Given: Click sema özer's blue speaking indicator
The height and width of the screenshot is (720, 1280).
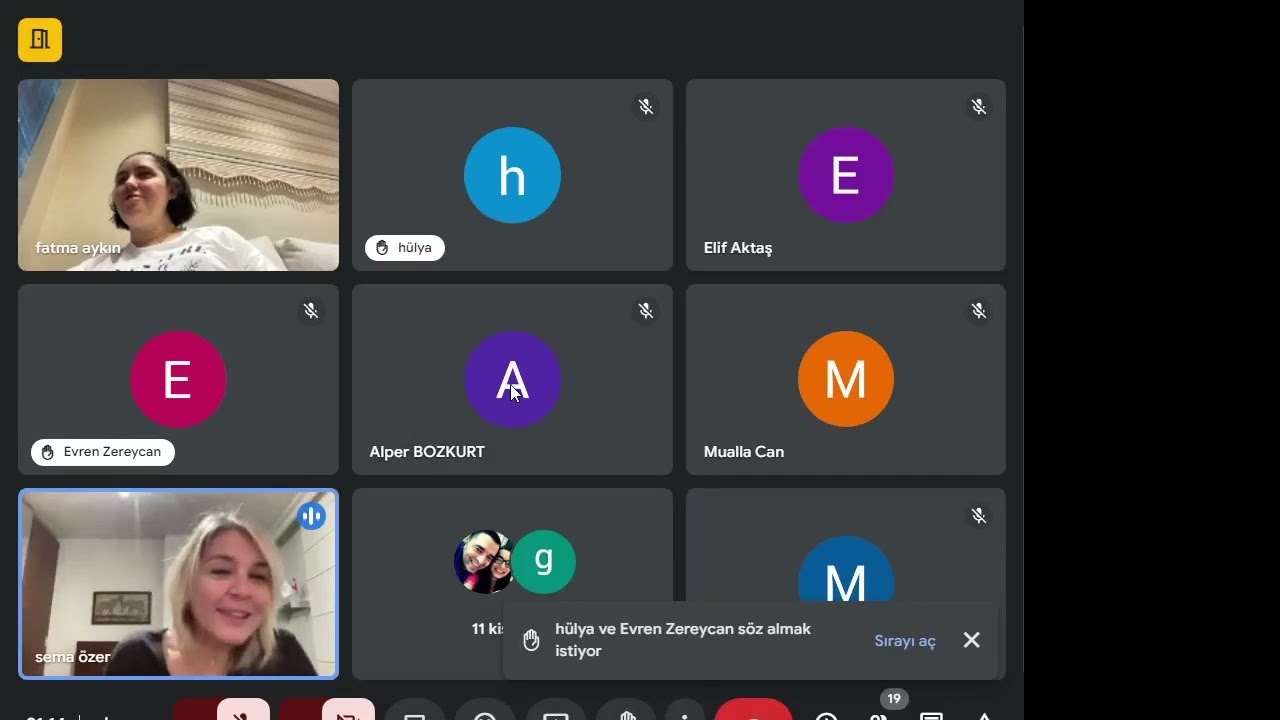Looking at the screenshot, I should [312, 516].
